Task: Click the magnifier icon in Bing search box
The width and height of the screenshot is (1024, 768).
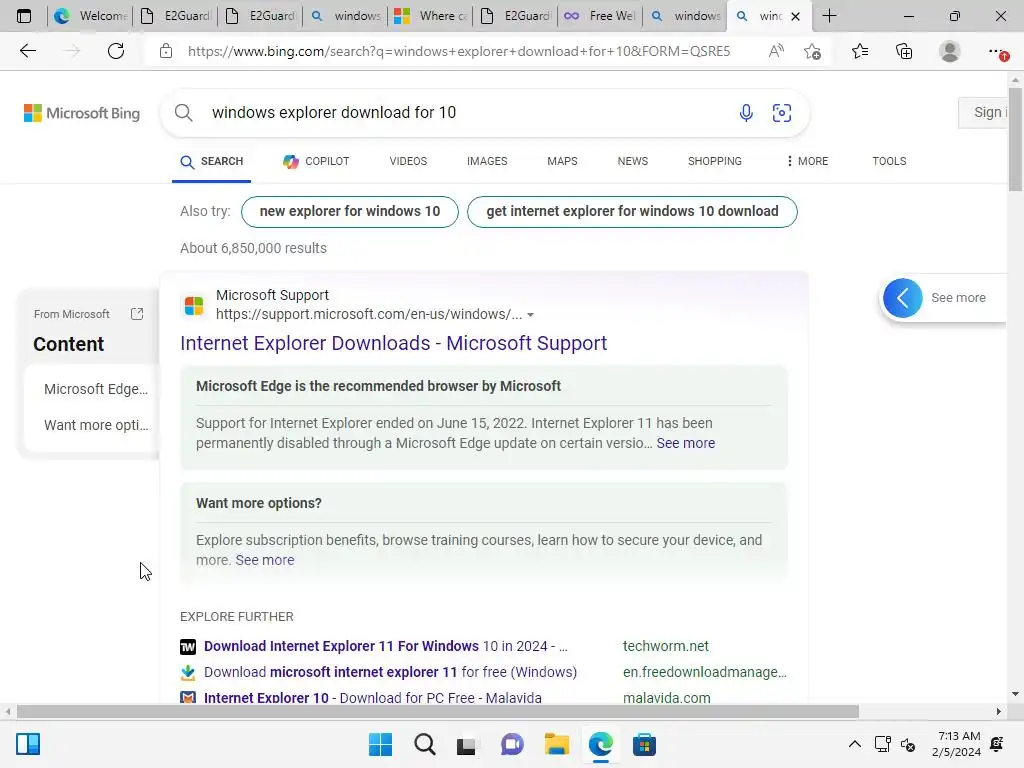Action: tap(184, 113)
